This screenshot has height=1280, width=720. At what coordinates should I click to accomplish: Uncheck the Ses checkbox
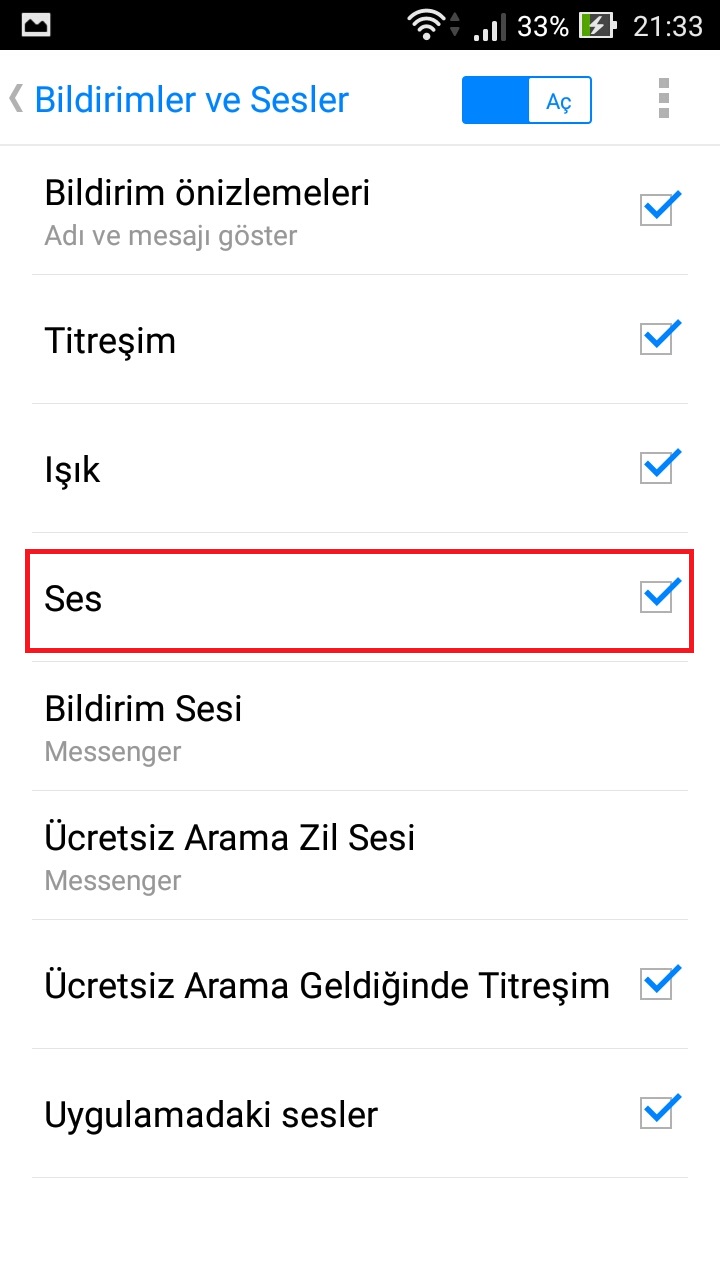659,596
